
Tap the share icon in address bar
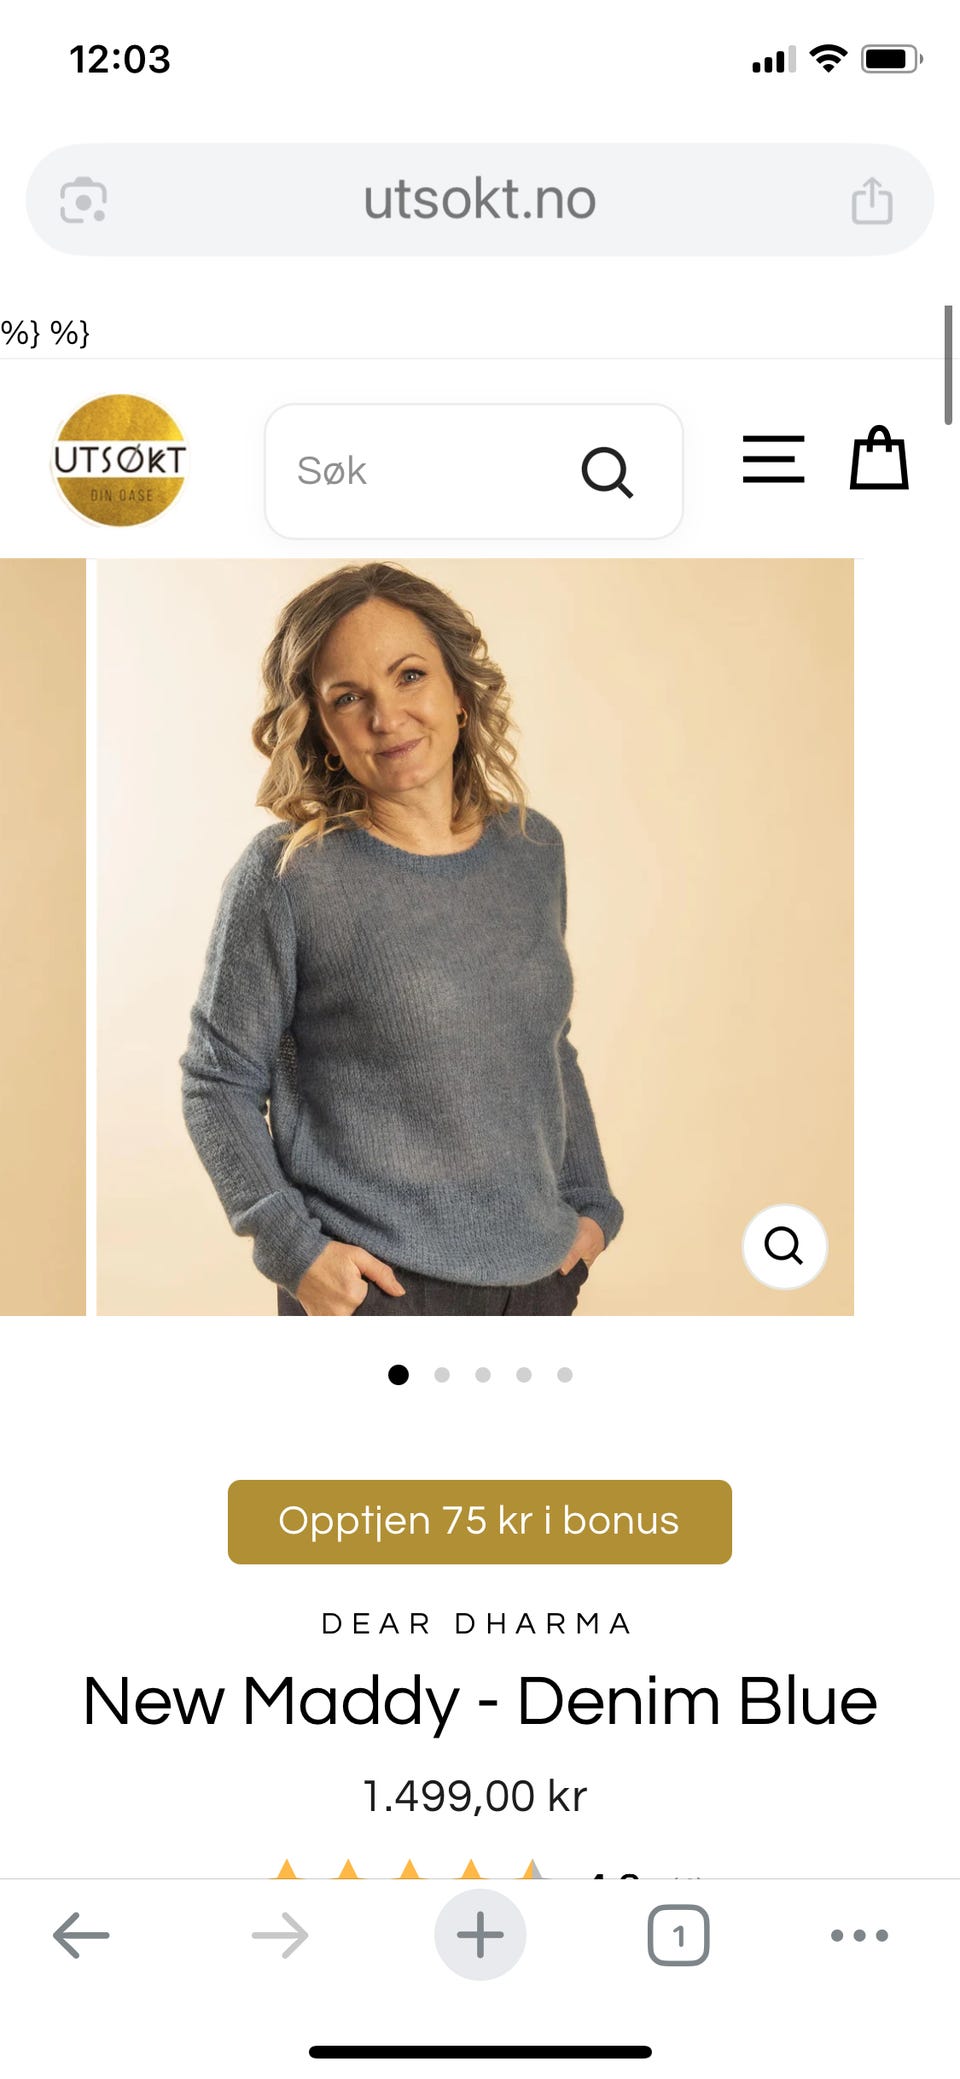(x=872, y=200)
